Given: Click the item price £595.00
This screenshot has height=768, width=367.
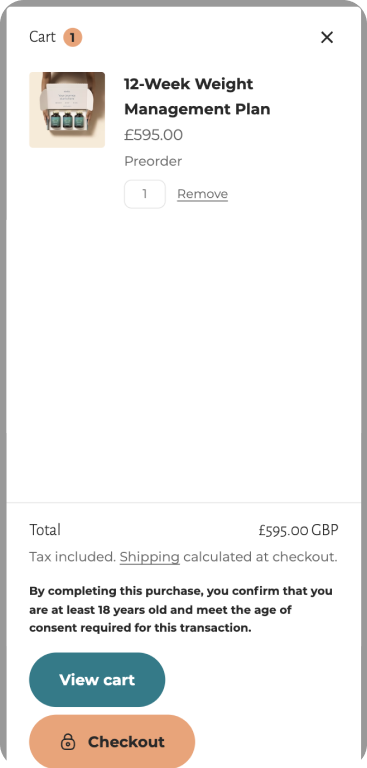Looking at the screenshot, I should click(153, 135).
